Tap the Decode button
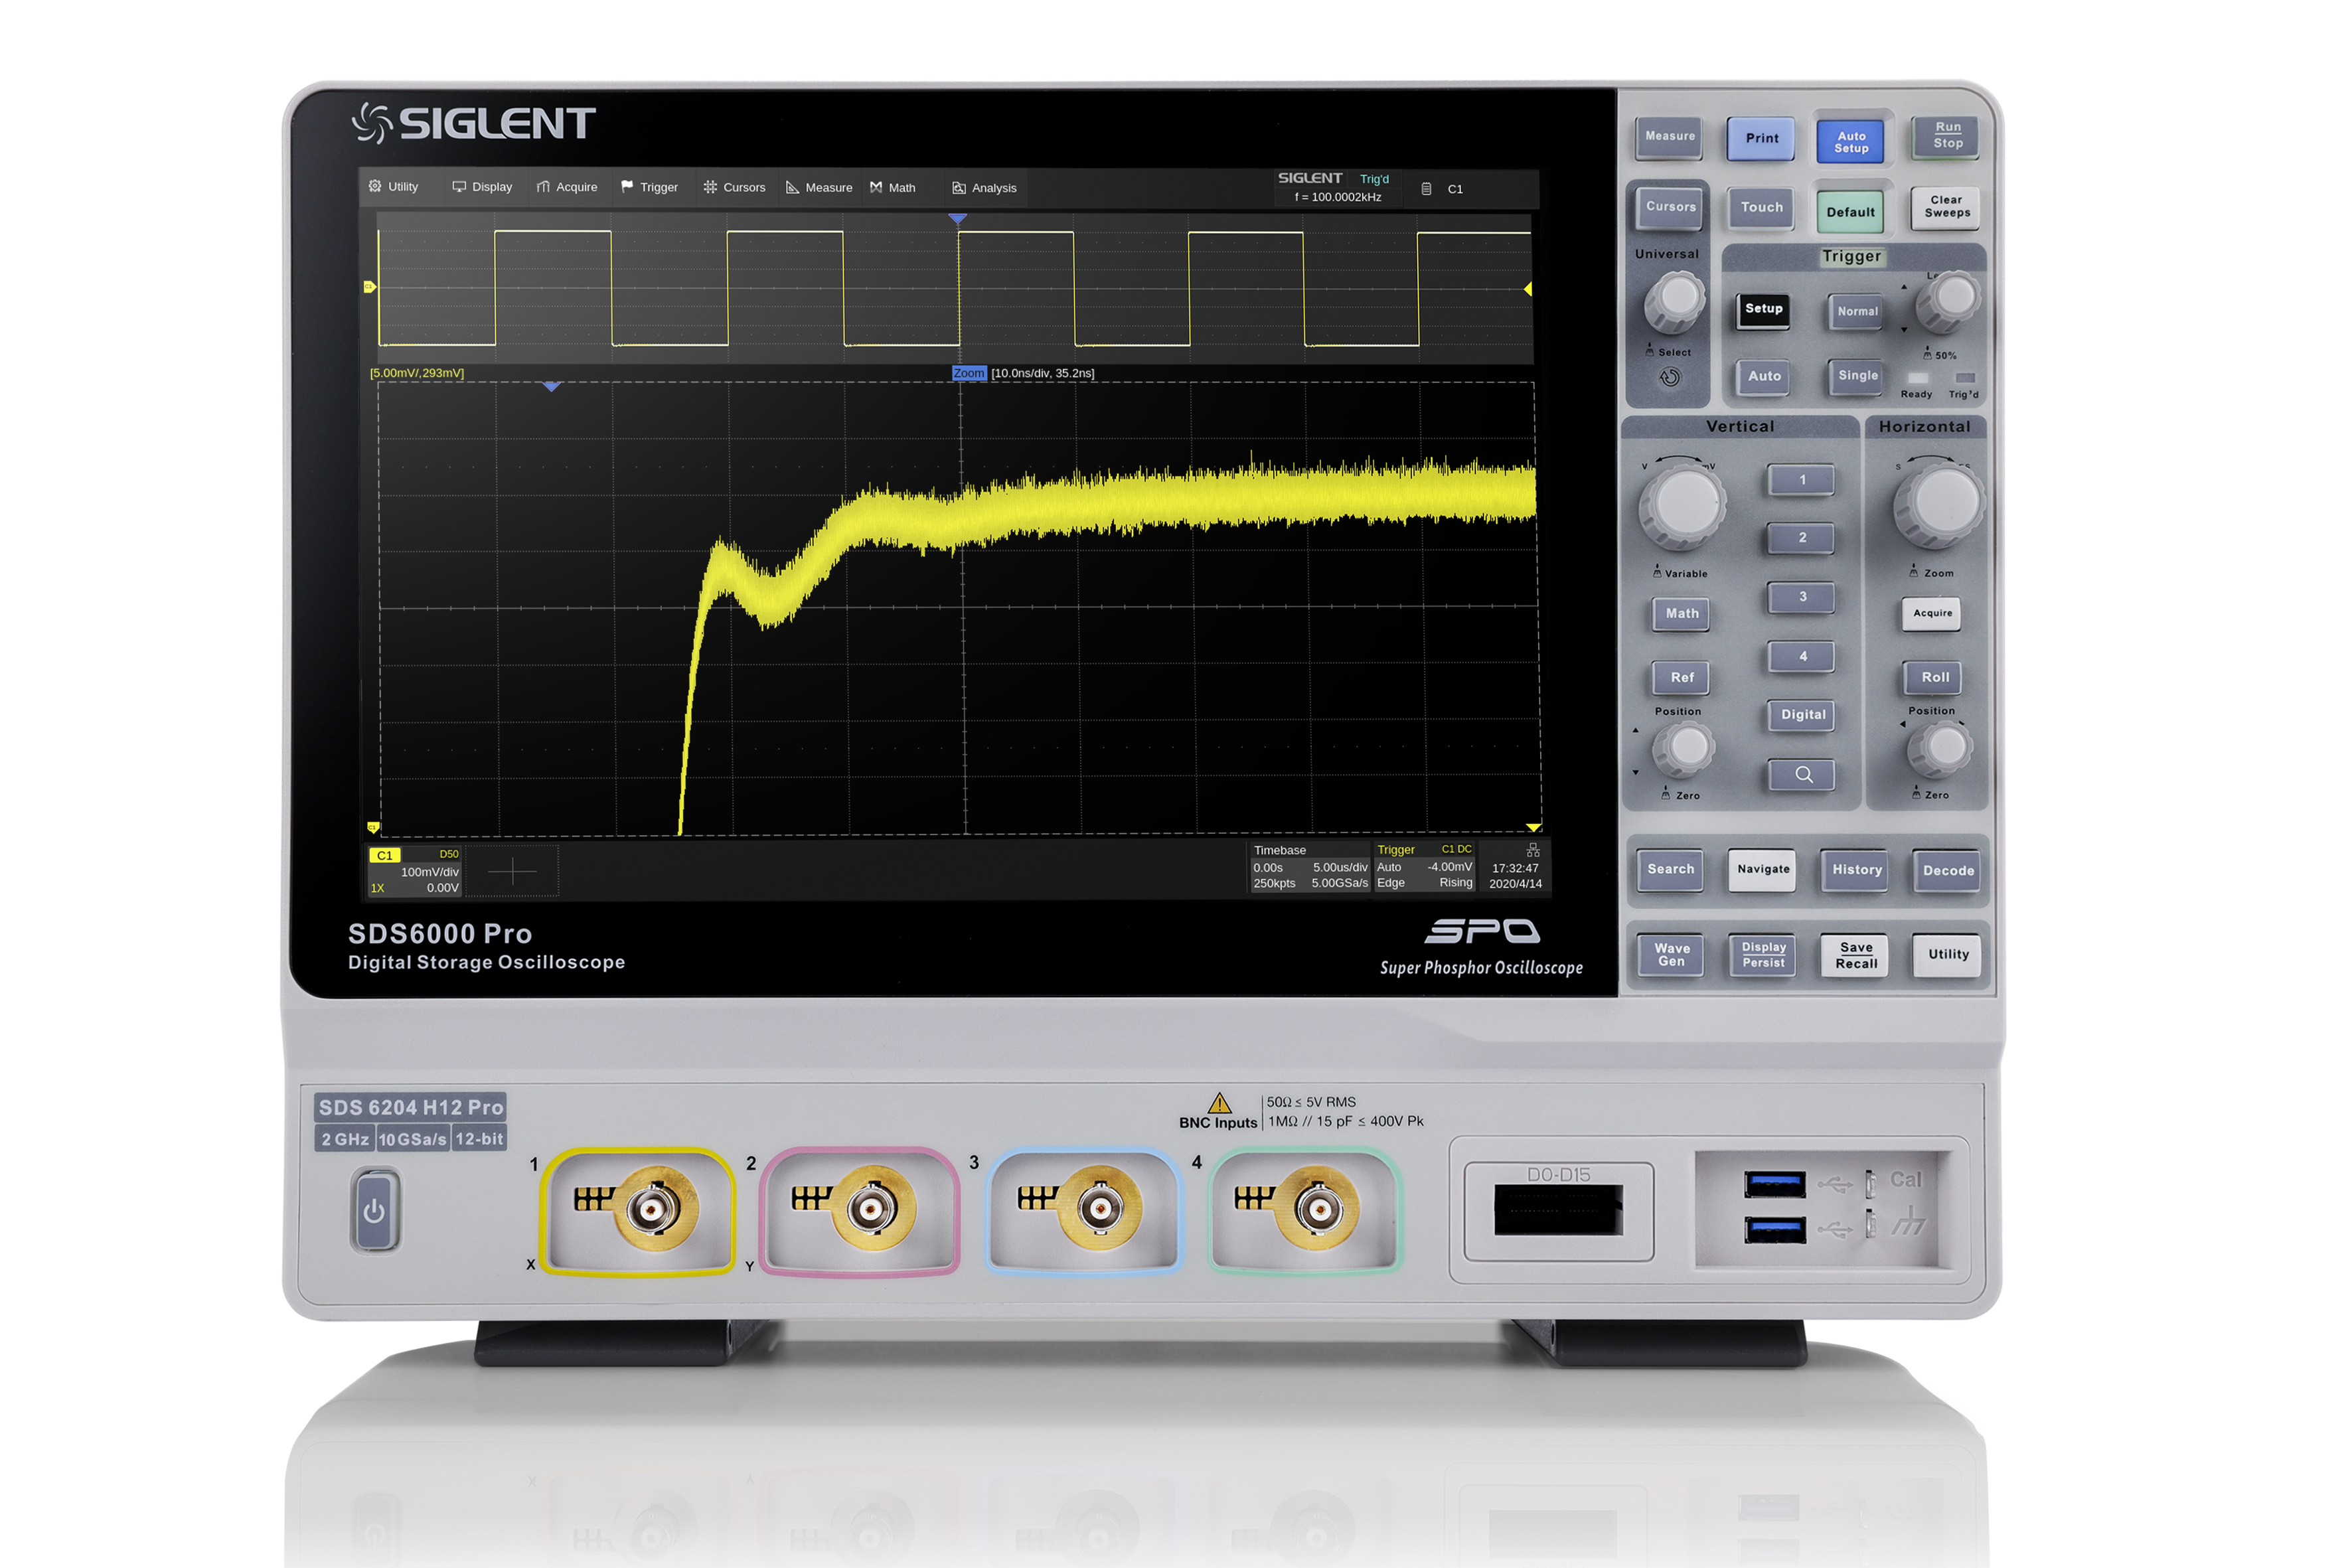The width and height of the screenshot is (2352, 1568). point(1948,871)
